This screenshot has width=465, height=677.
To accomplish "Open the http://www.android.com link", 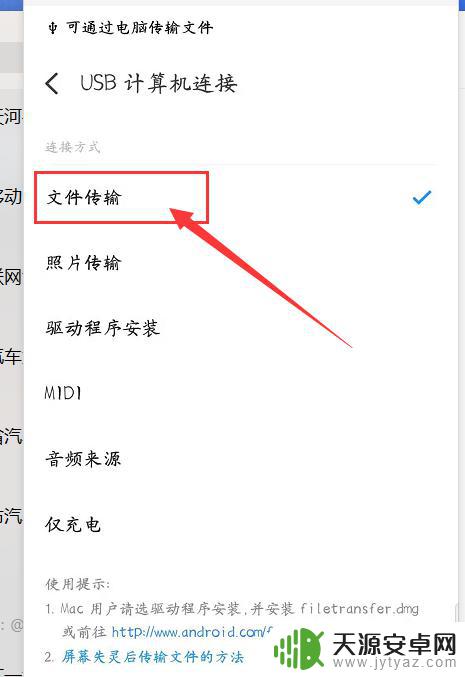I will pyautogui.click(x=192, y=632).
